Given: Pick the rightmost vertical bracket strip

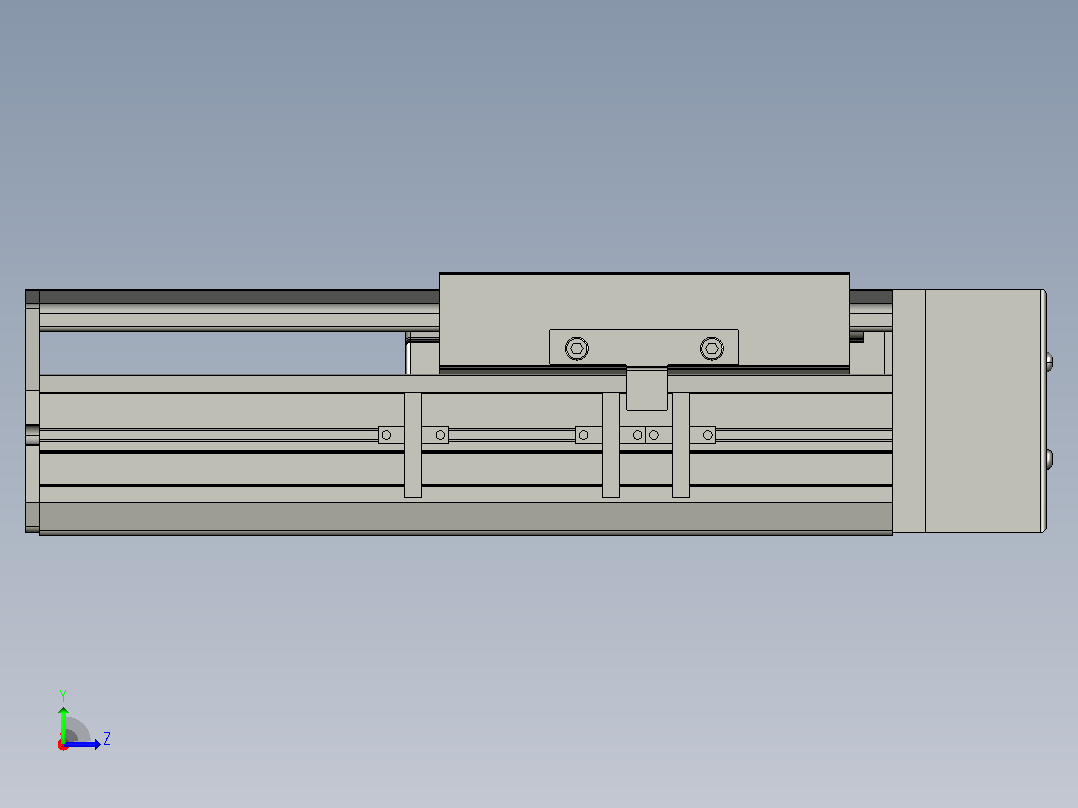Looking at the screenshot, I should click(x=681, y=445).
